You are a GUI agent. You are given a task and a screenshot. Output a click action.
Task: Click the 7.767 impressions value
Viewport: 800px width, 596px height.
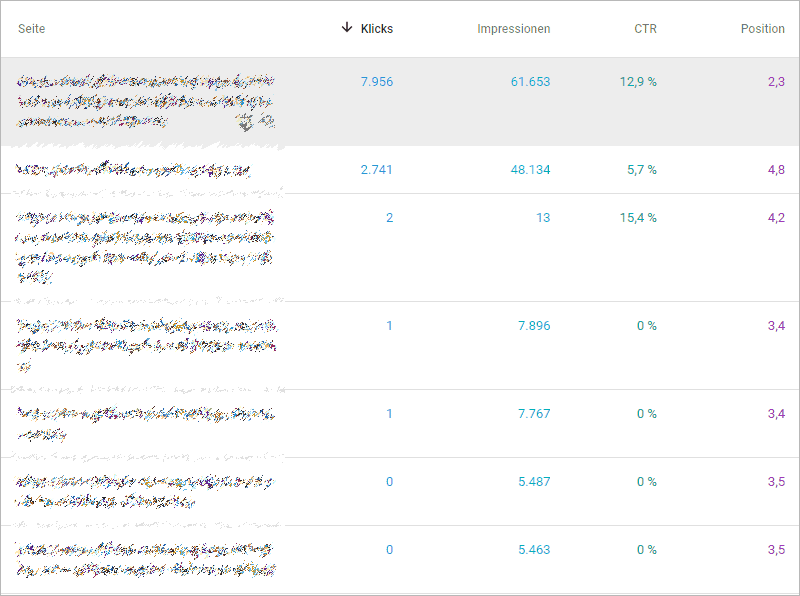pyautogui.click(x=534, y=414)
